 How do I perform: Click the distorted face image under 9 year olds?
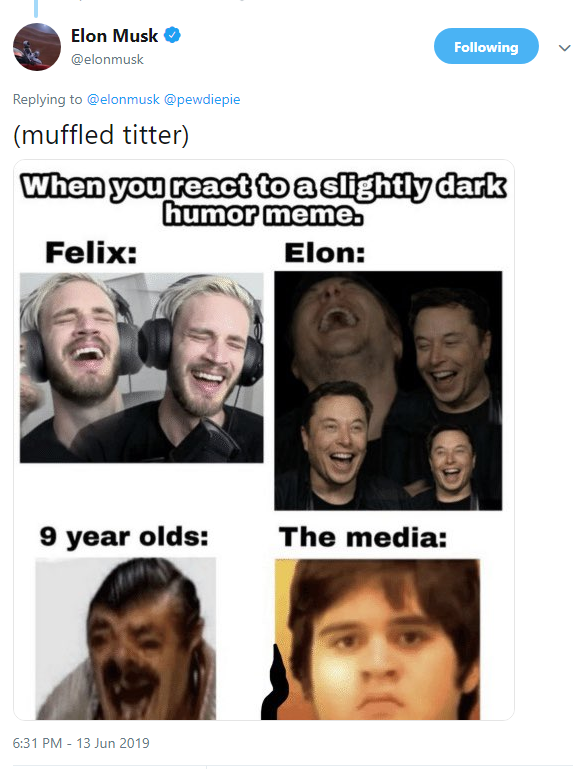[x=126, y=639]
